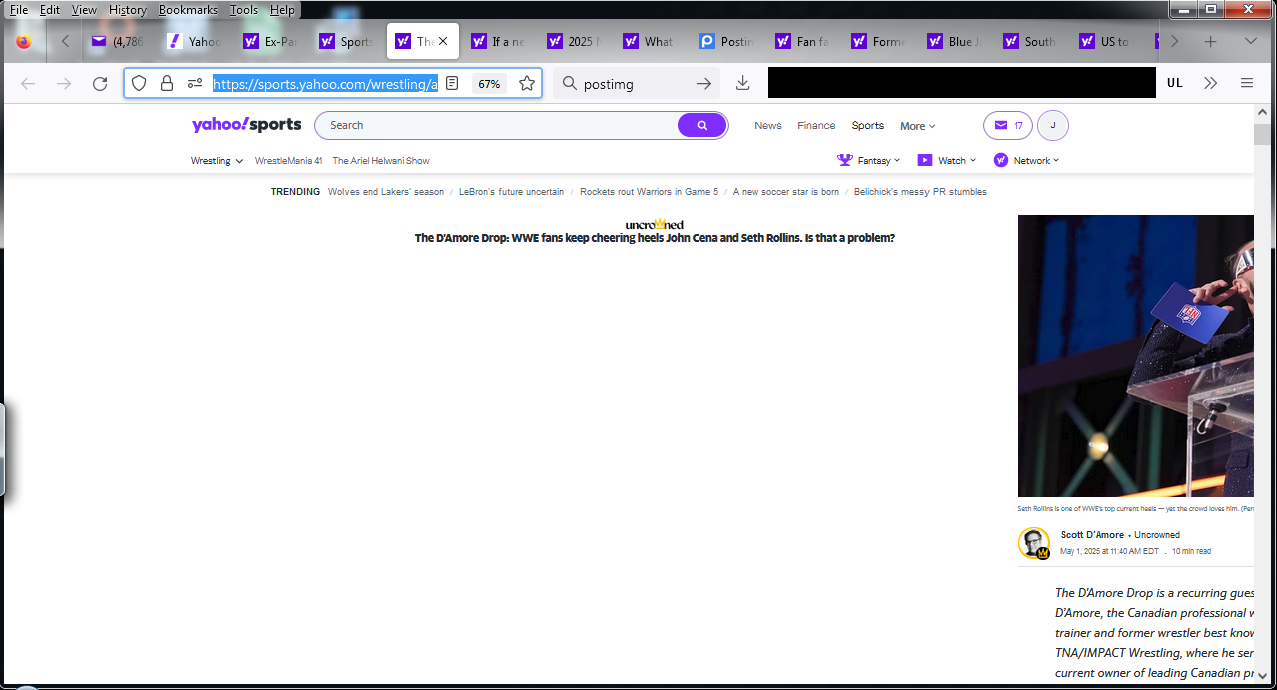Open the History menu

coord(127,10)
